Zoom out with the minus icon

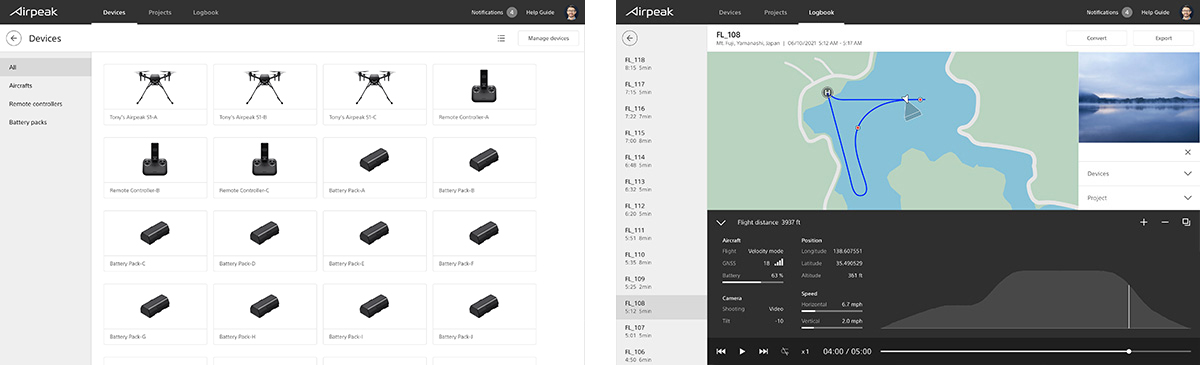tap(1165, 222)
